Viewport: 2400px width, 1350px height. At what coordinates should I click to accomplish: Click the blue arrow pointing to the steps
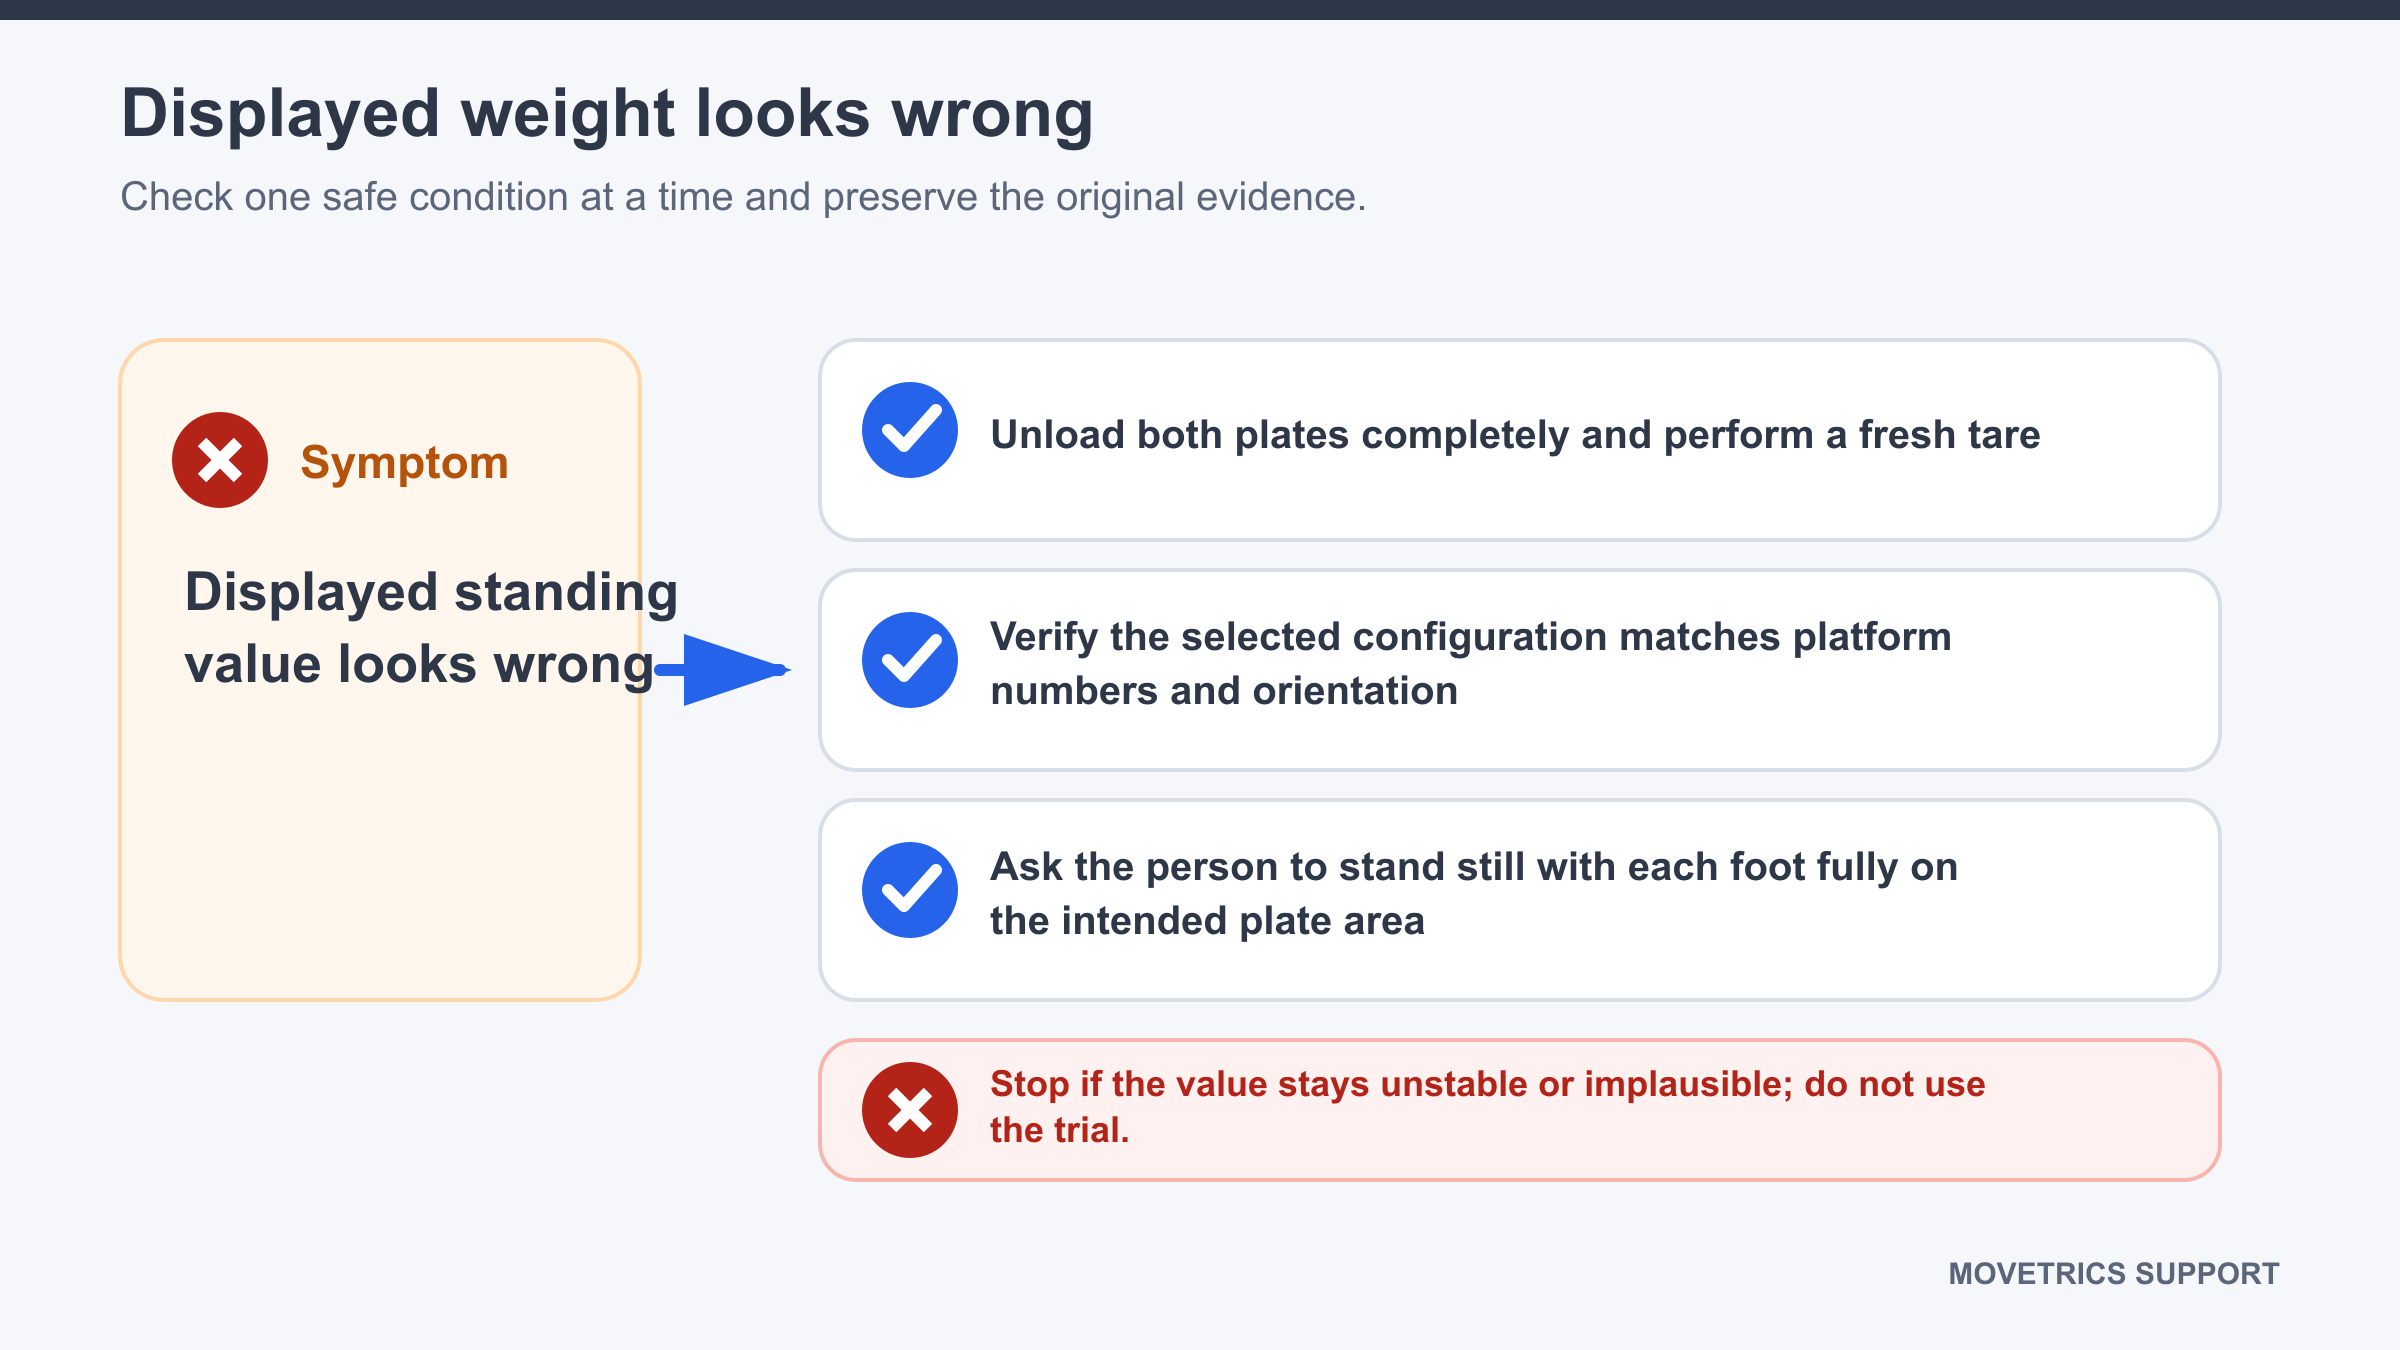click(x=723, y=670)
